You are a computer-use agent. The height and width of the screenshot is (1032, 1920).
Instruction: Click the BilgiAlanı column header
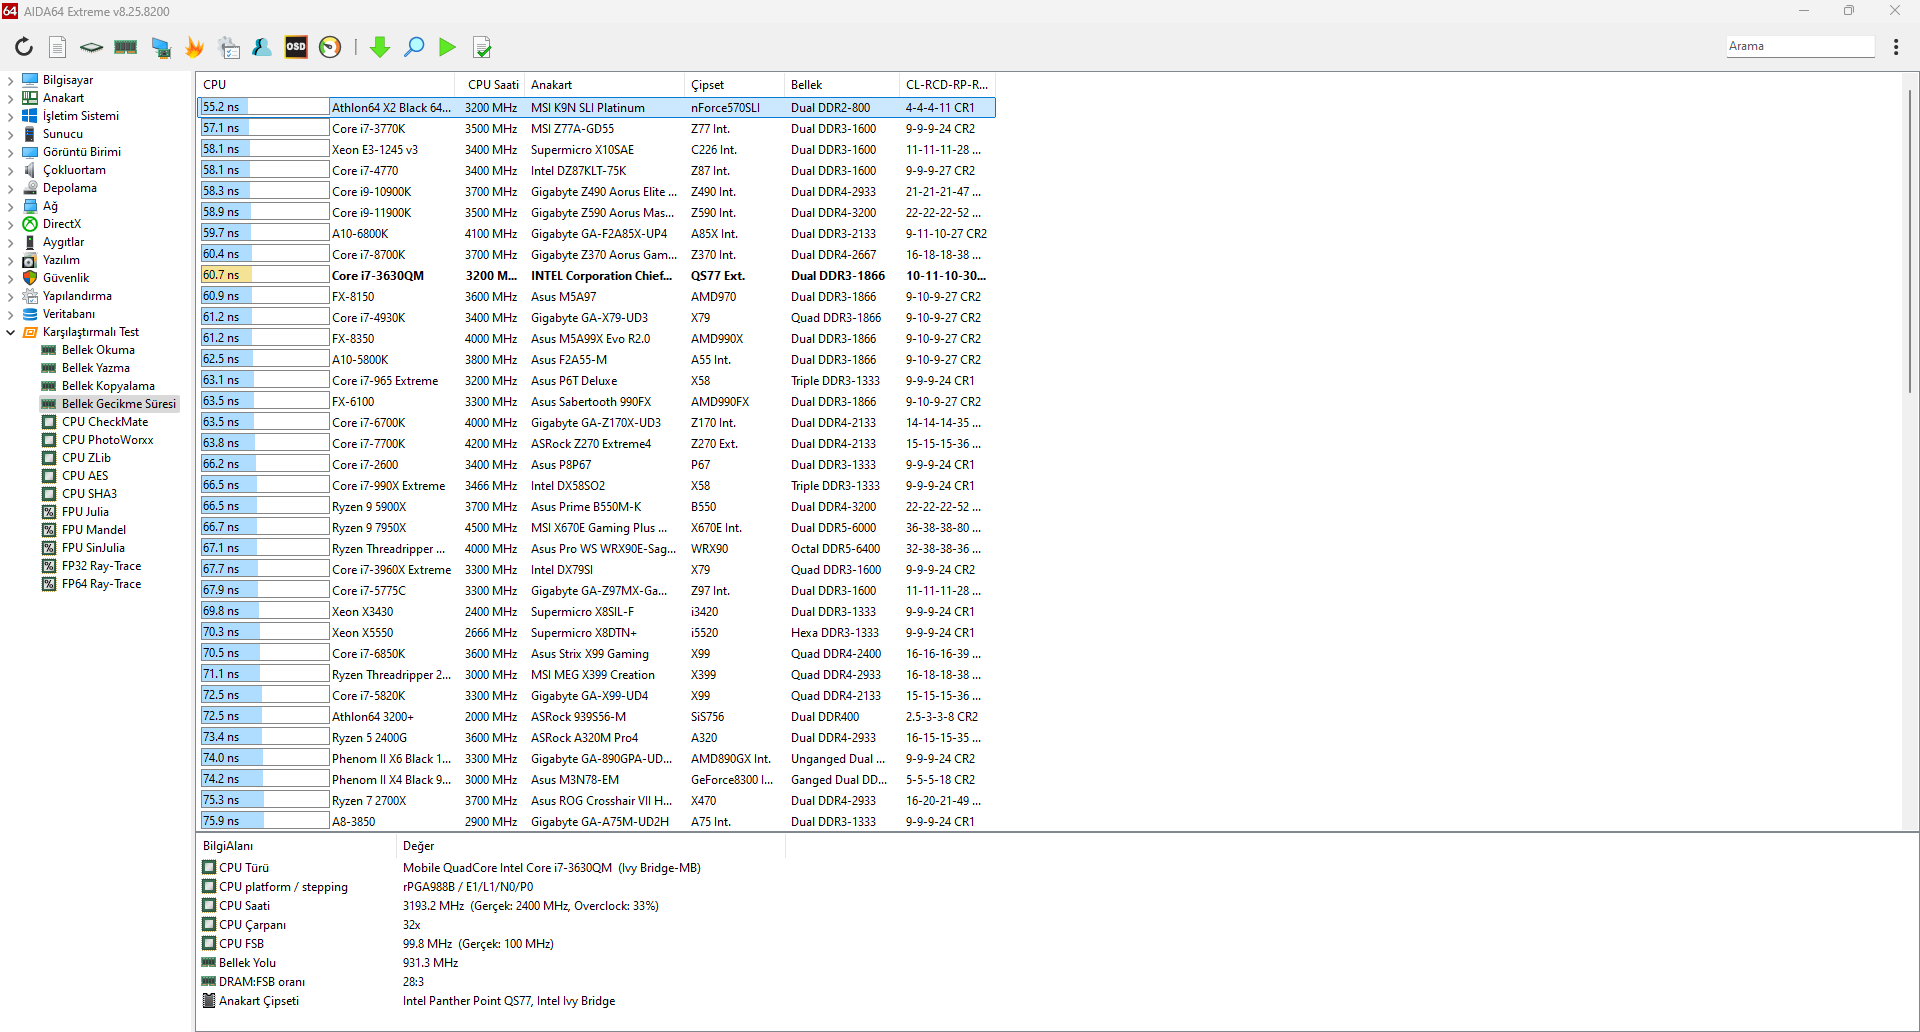[x=296, y=846]
